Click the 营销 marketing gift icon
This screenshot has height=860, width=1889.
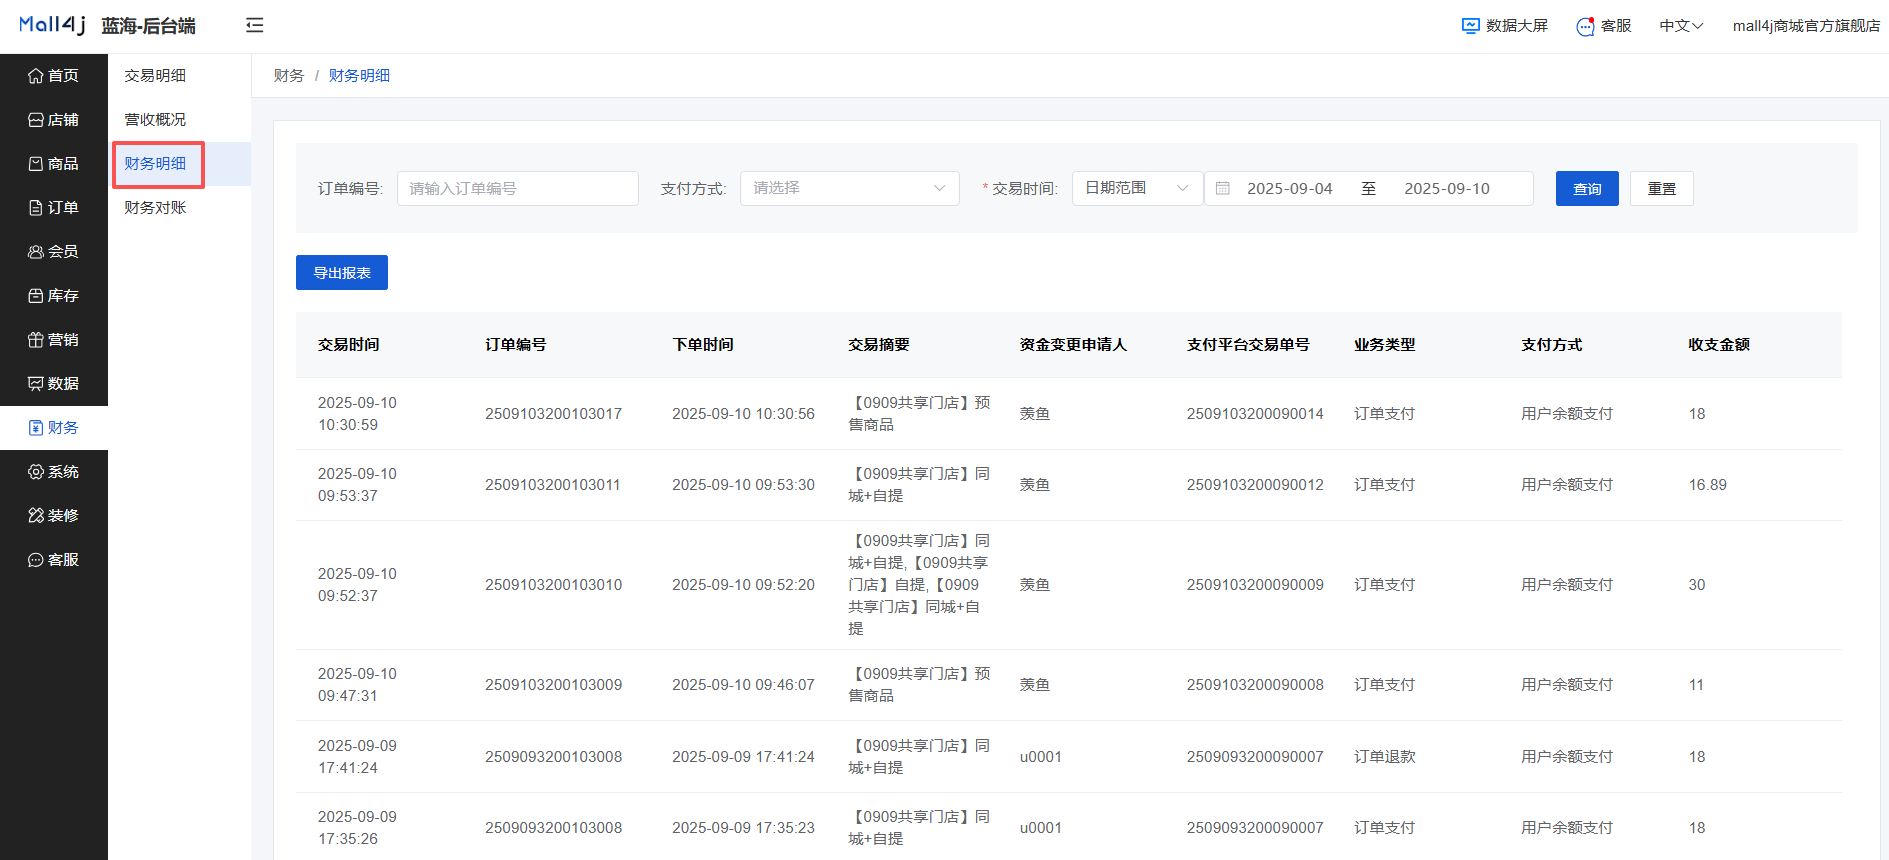pyautogui.click(x=36, y=340)
